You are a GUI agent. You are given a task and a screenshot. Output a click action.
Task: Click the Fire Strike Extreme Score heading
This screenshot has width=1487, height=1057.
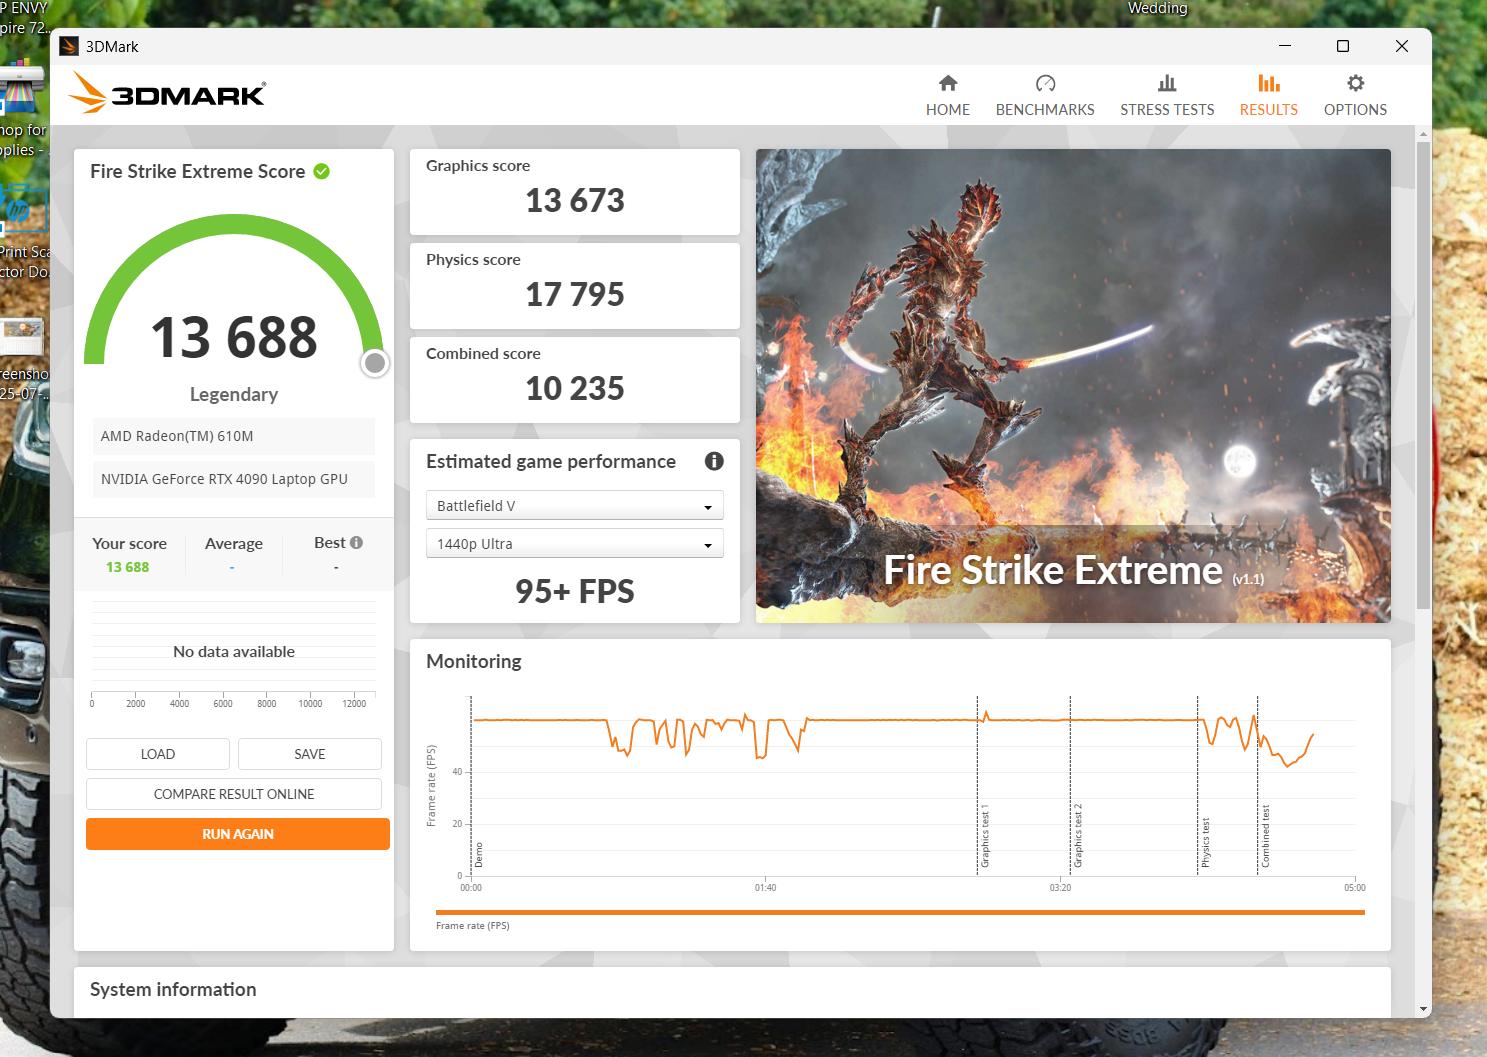click(198, 171)
